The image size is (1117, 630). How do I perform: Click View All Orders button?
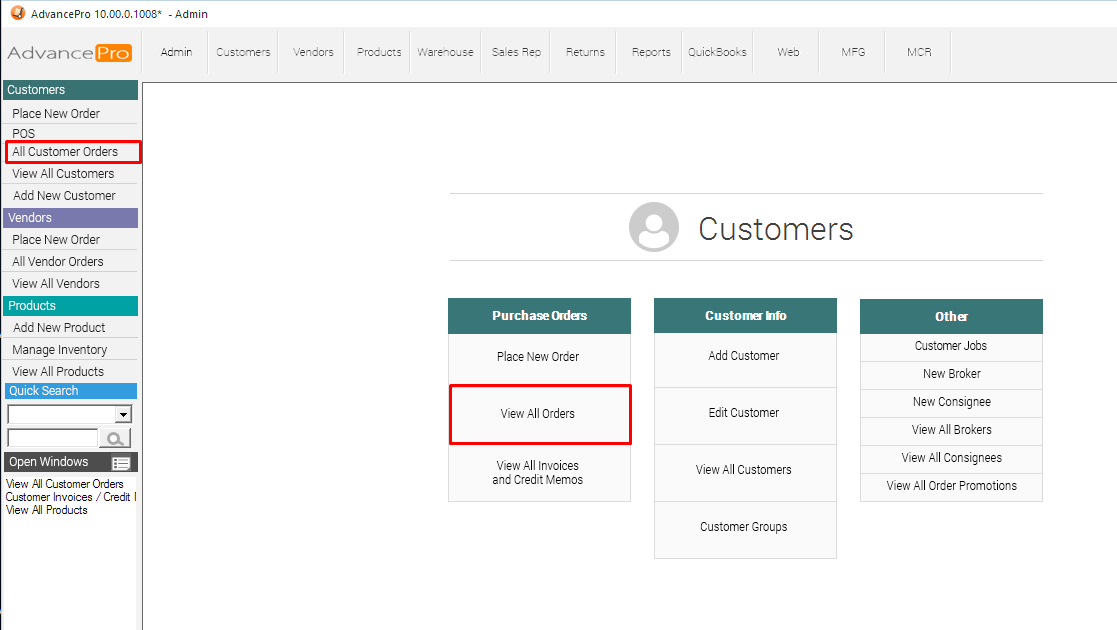click(539, 414)
